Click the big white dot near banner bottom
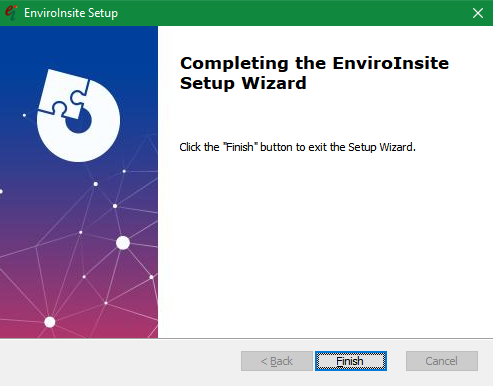Image resolution: width=493 pixels, height=386 pixels. (x=50, y=322)
